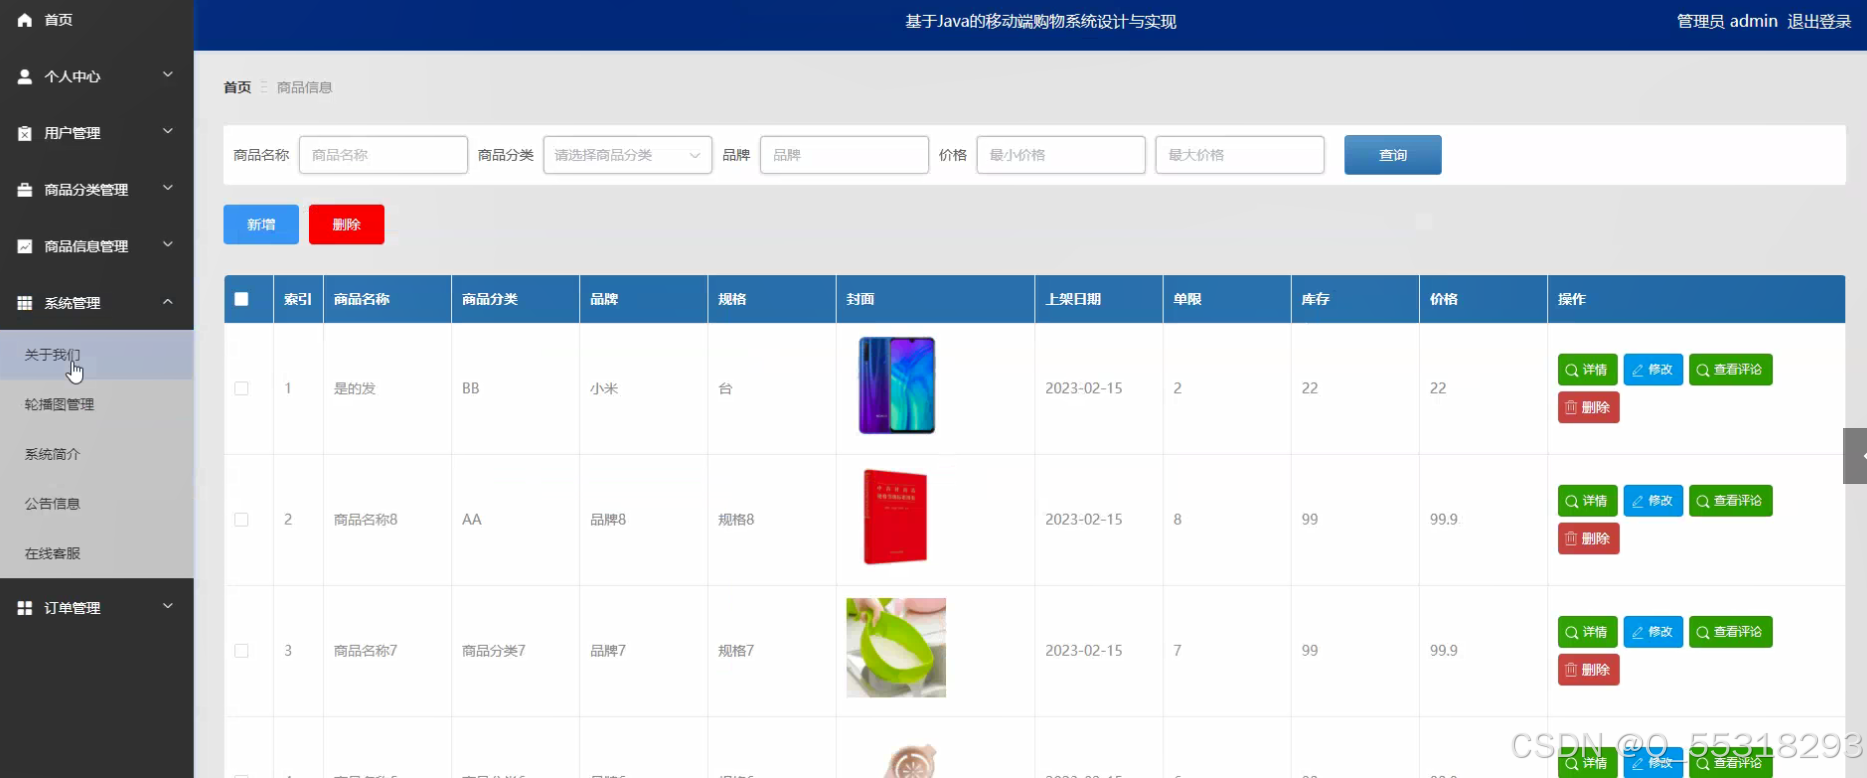The height and width of the screenshot is (778, 1867).
Task: Open the 关于我们 submenu item
Action: click(x=97, y=355)
